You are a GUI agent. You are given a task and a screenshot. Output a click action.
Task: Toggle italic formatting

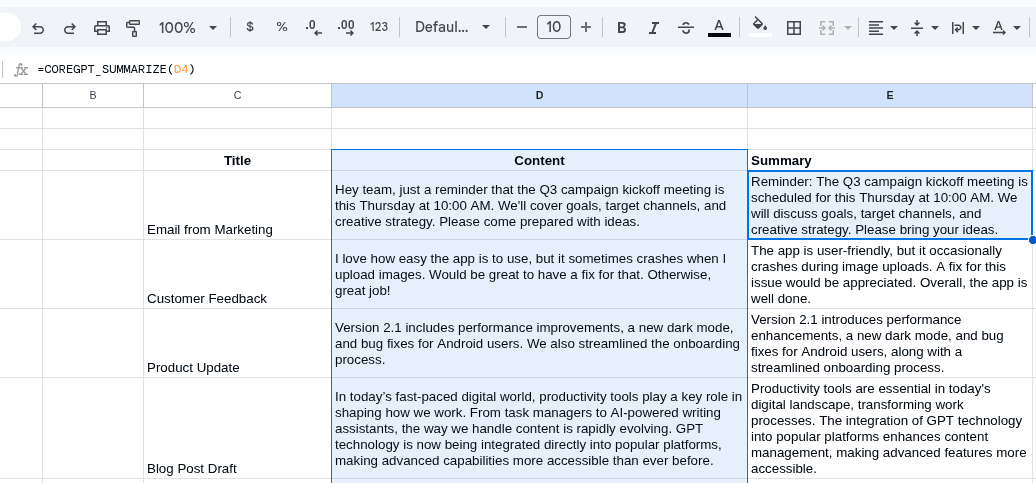pos(653,28)
